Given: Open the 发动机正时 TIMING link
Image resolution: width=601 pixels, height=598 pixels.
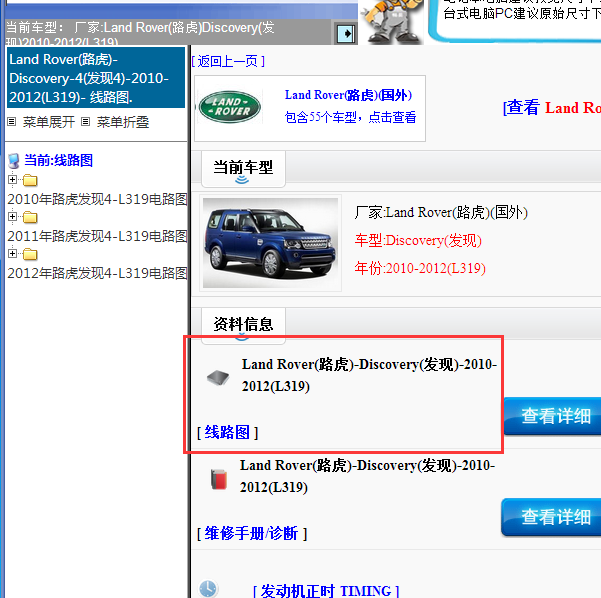Looking at the screenshot, I should pyautogui.click(x=326, y=591).
